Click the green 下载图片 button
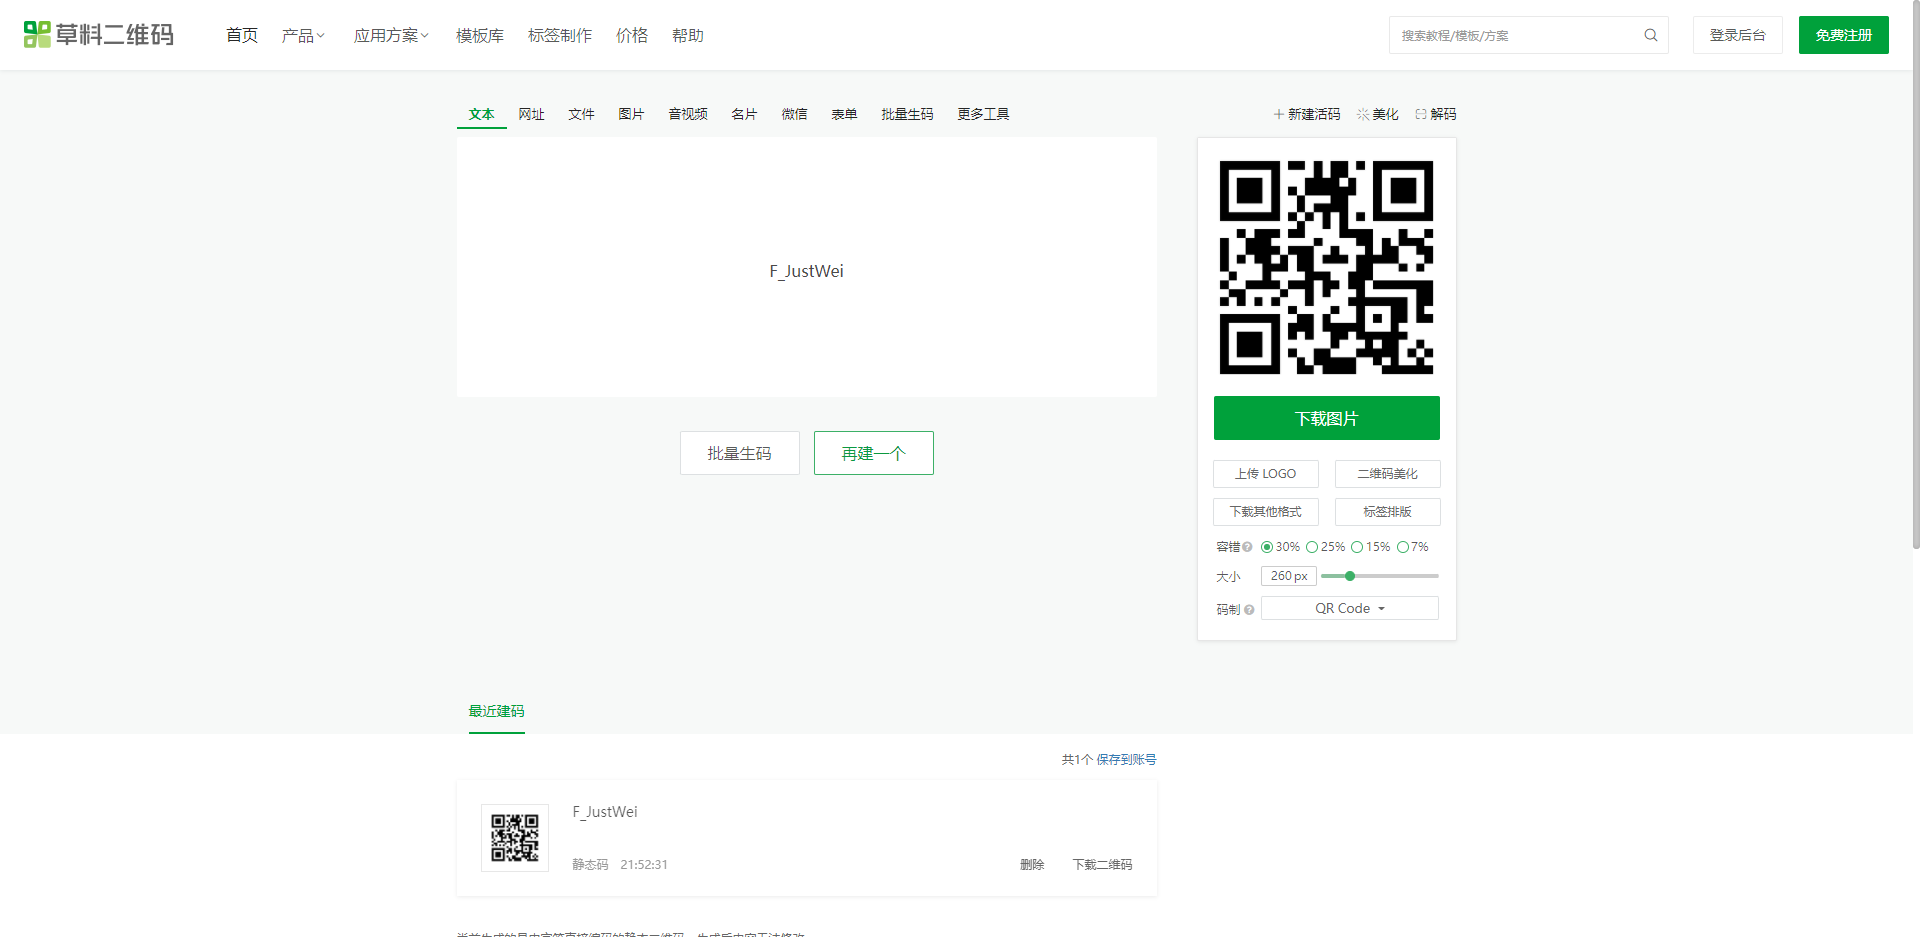This screenshot has width=1920, height=937. [1327, 418]
